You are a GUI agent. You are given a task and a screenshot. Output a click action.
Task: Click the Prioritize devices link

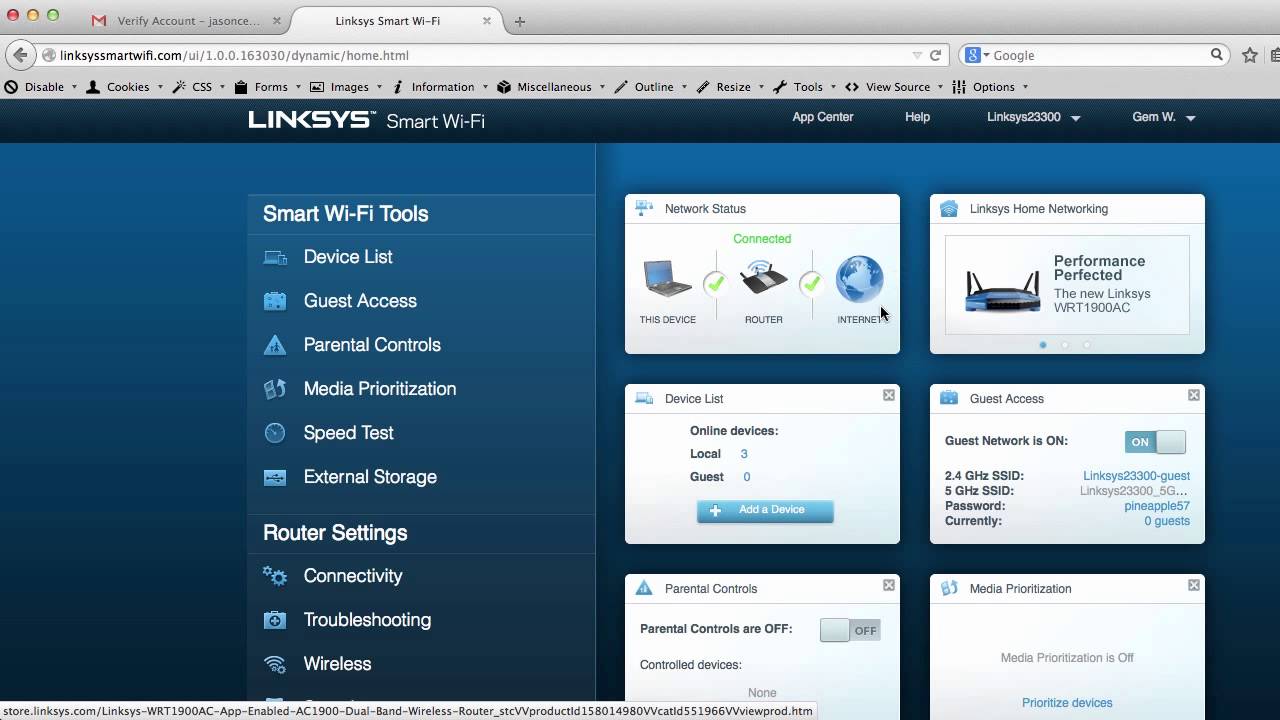[x=1067, y=703]
